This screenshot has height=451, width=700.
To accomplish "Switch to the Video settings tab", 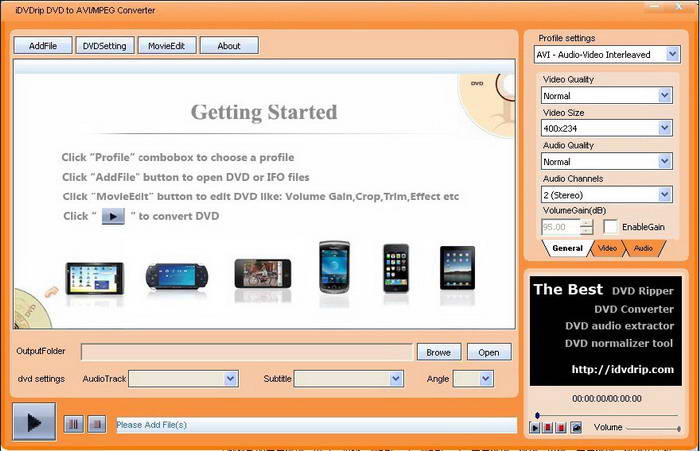I will pyautogui.click(x=607, y=248).
